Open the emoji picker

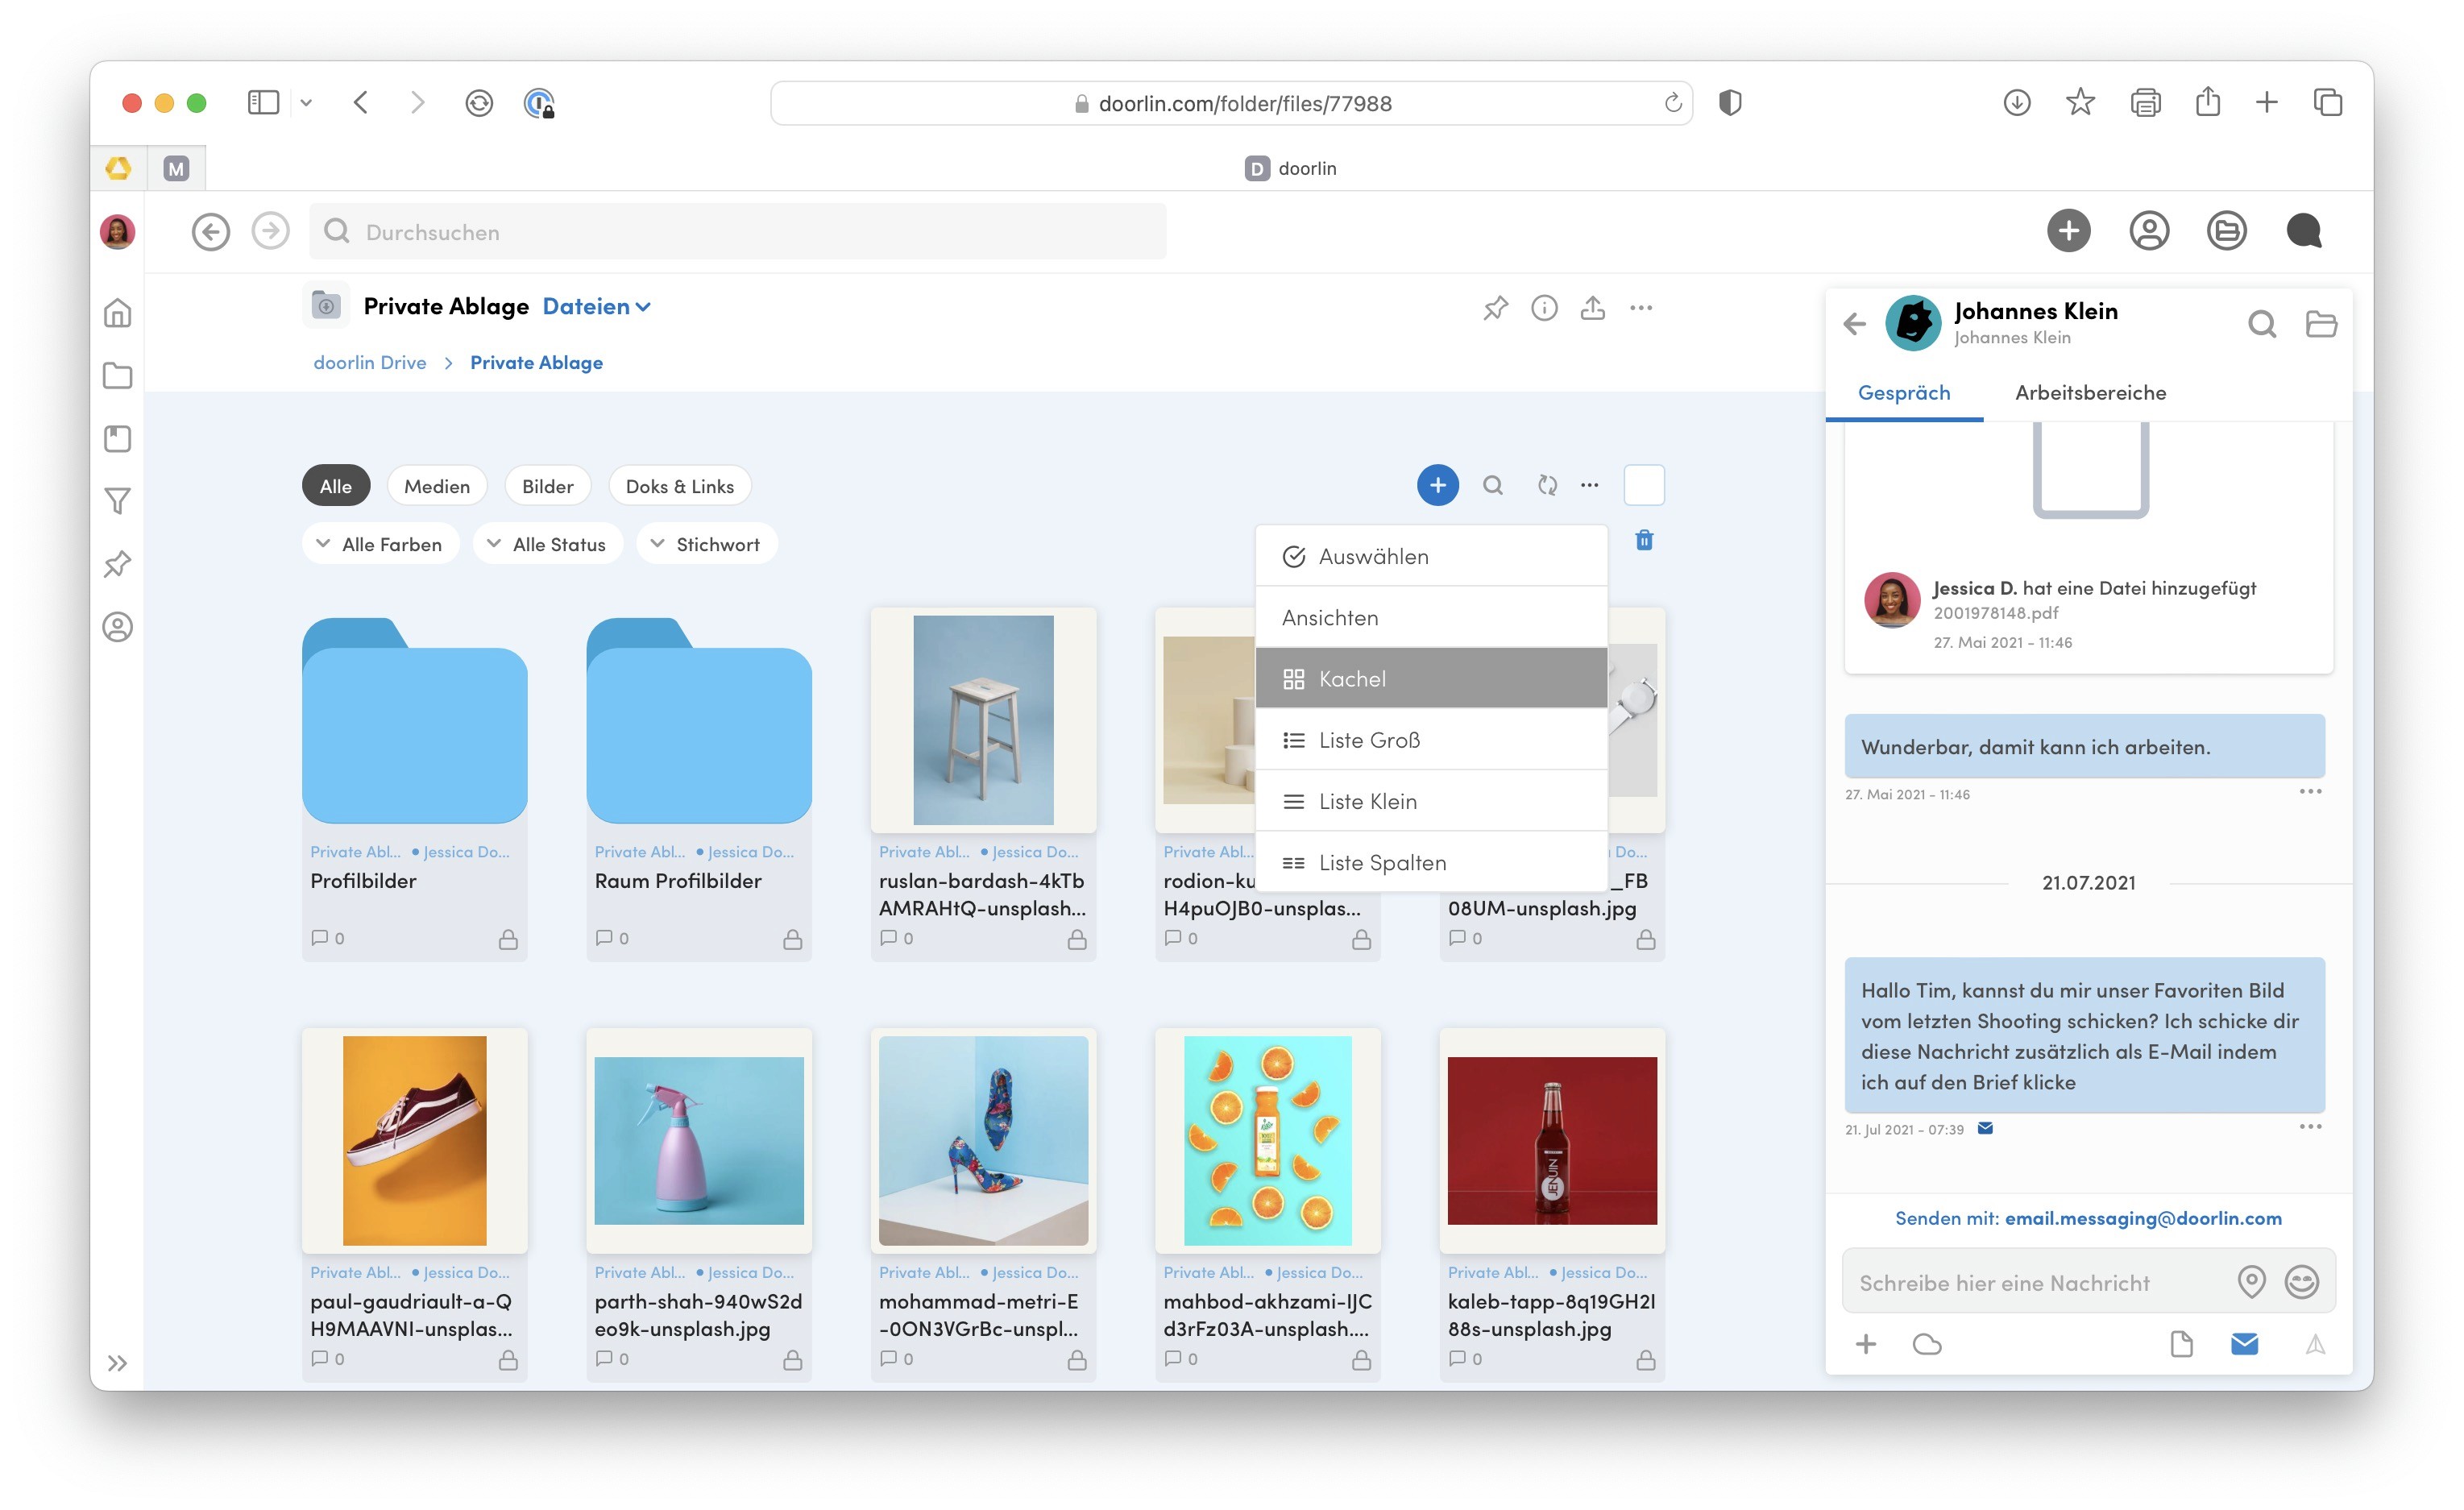2301,1281
